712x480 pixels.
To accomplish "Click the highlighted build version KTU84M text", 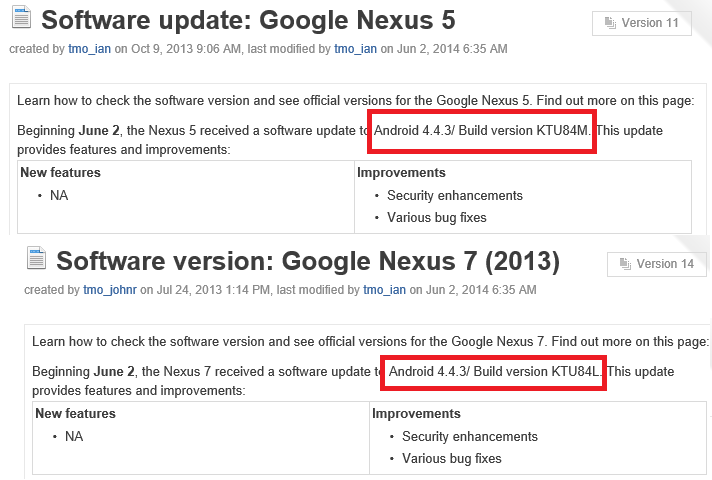I will [x=482, y=131].
